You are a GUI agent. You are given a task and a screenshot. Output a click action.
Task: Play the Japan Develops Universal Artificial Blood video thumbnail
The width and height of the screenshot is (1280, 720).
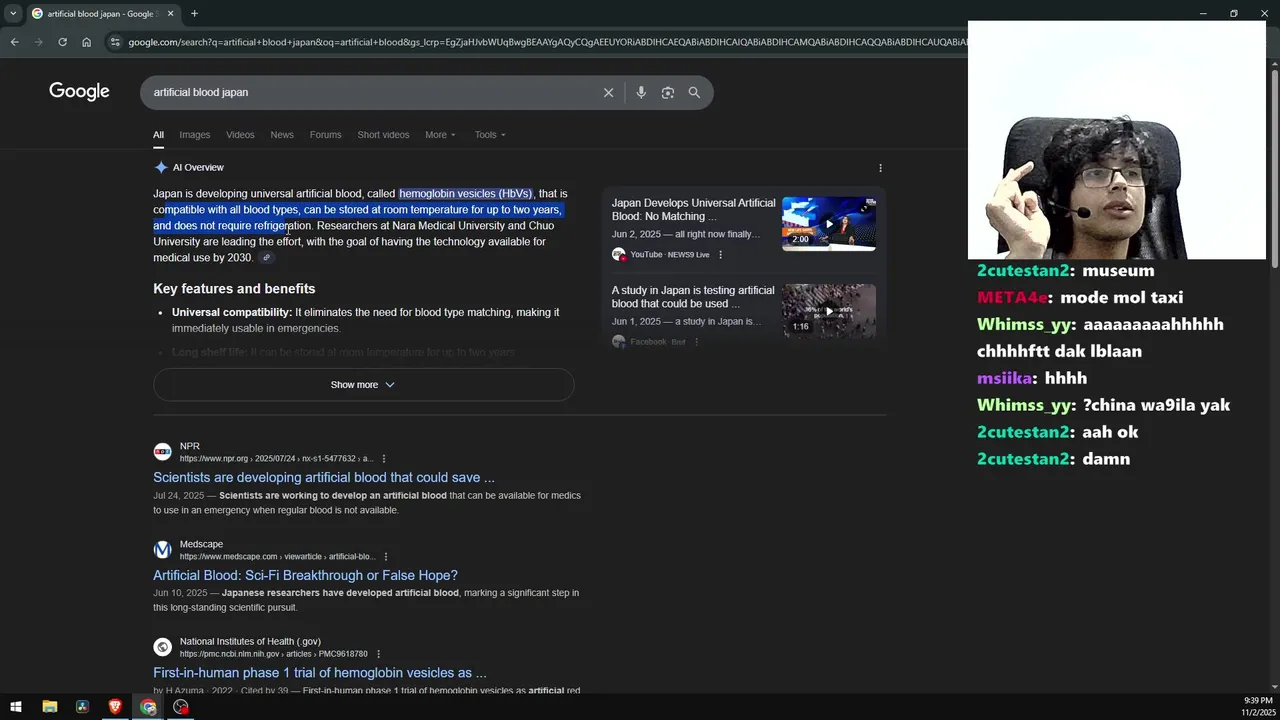pos(829,223)
